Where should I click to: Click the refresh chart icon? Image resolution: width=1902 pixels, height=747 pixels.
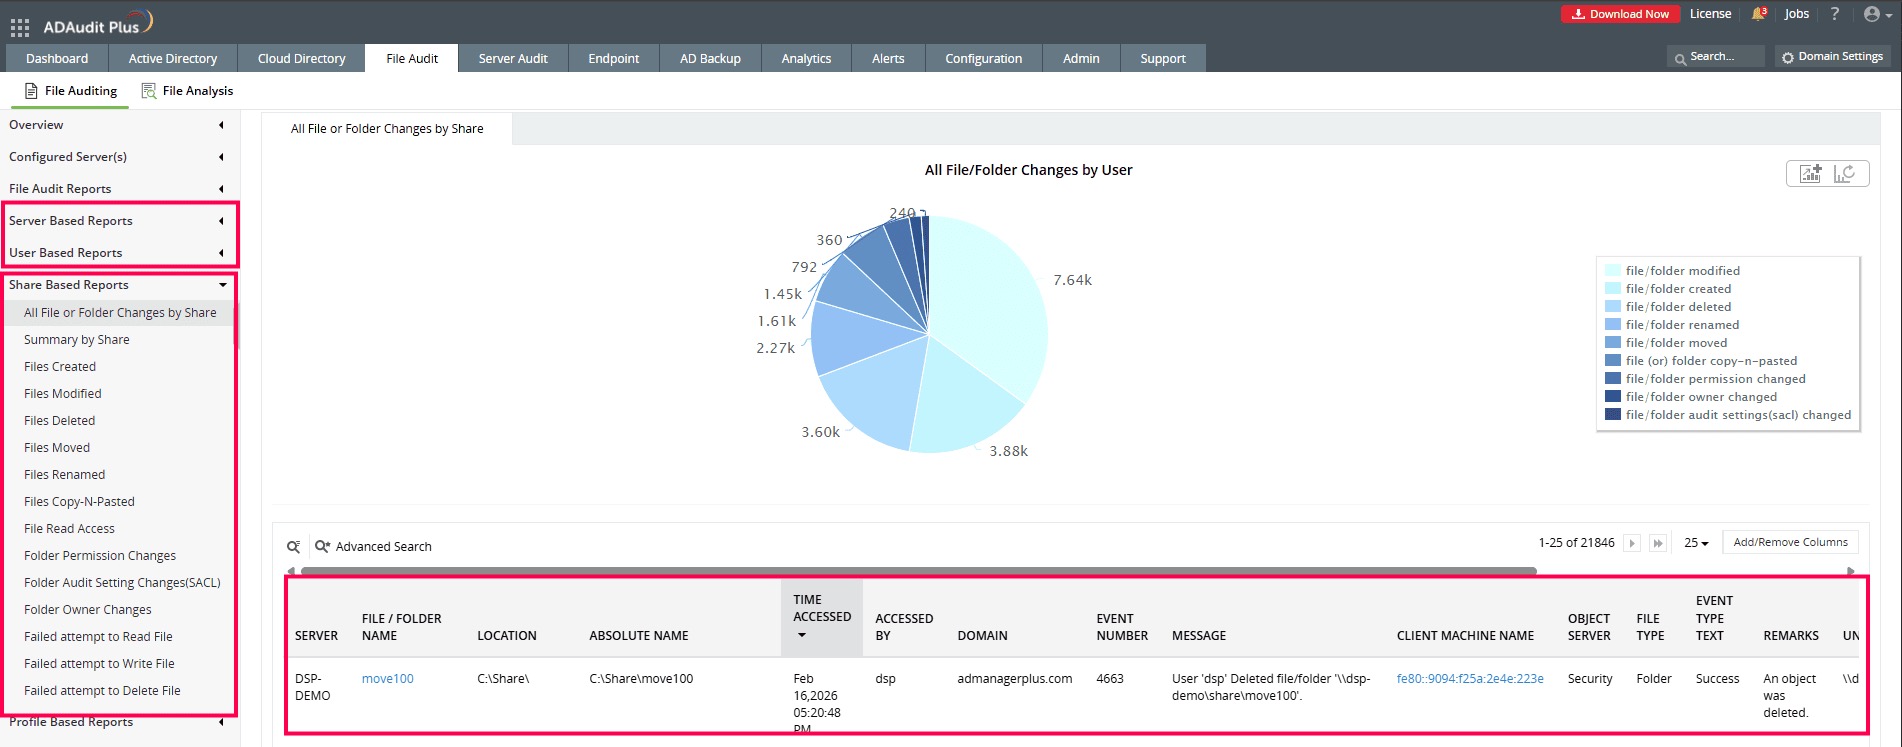[x=1845, y=173]
